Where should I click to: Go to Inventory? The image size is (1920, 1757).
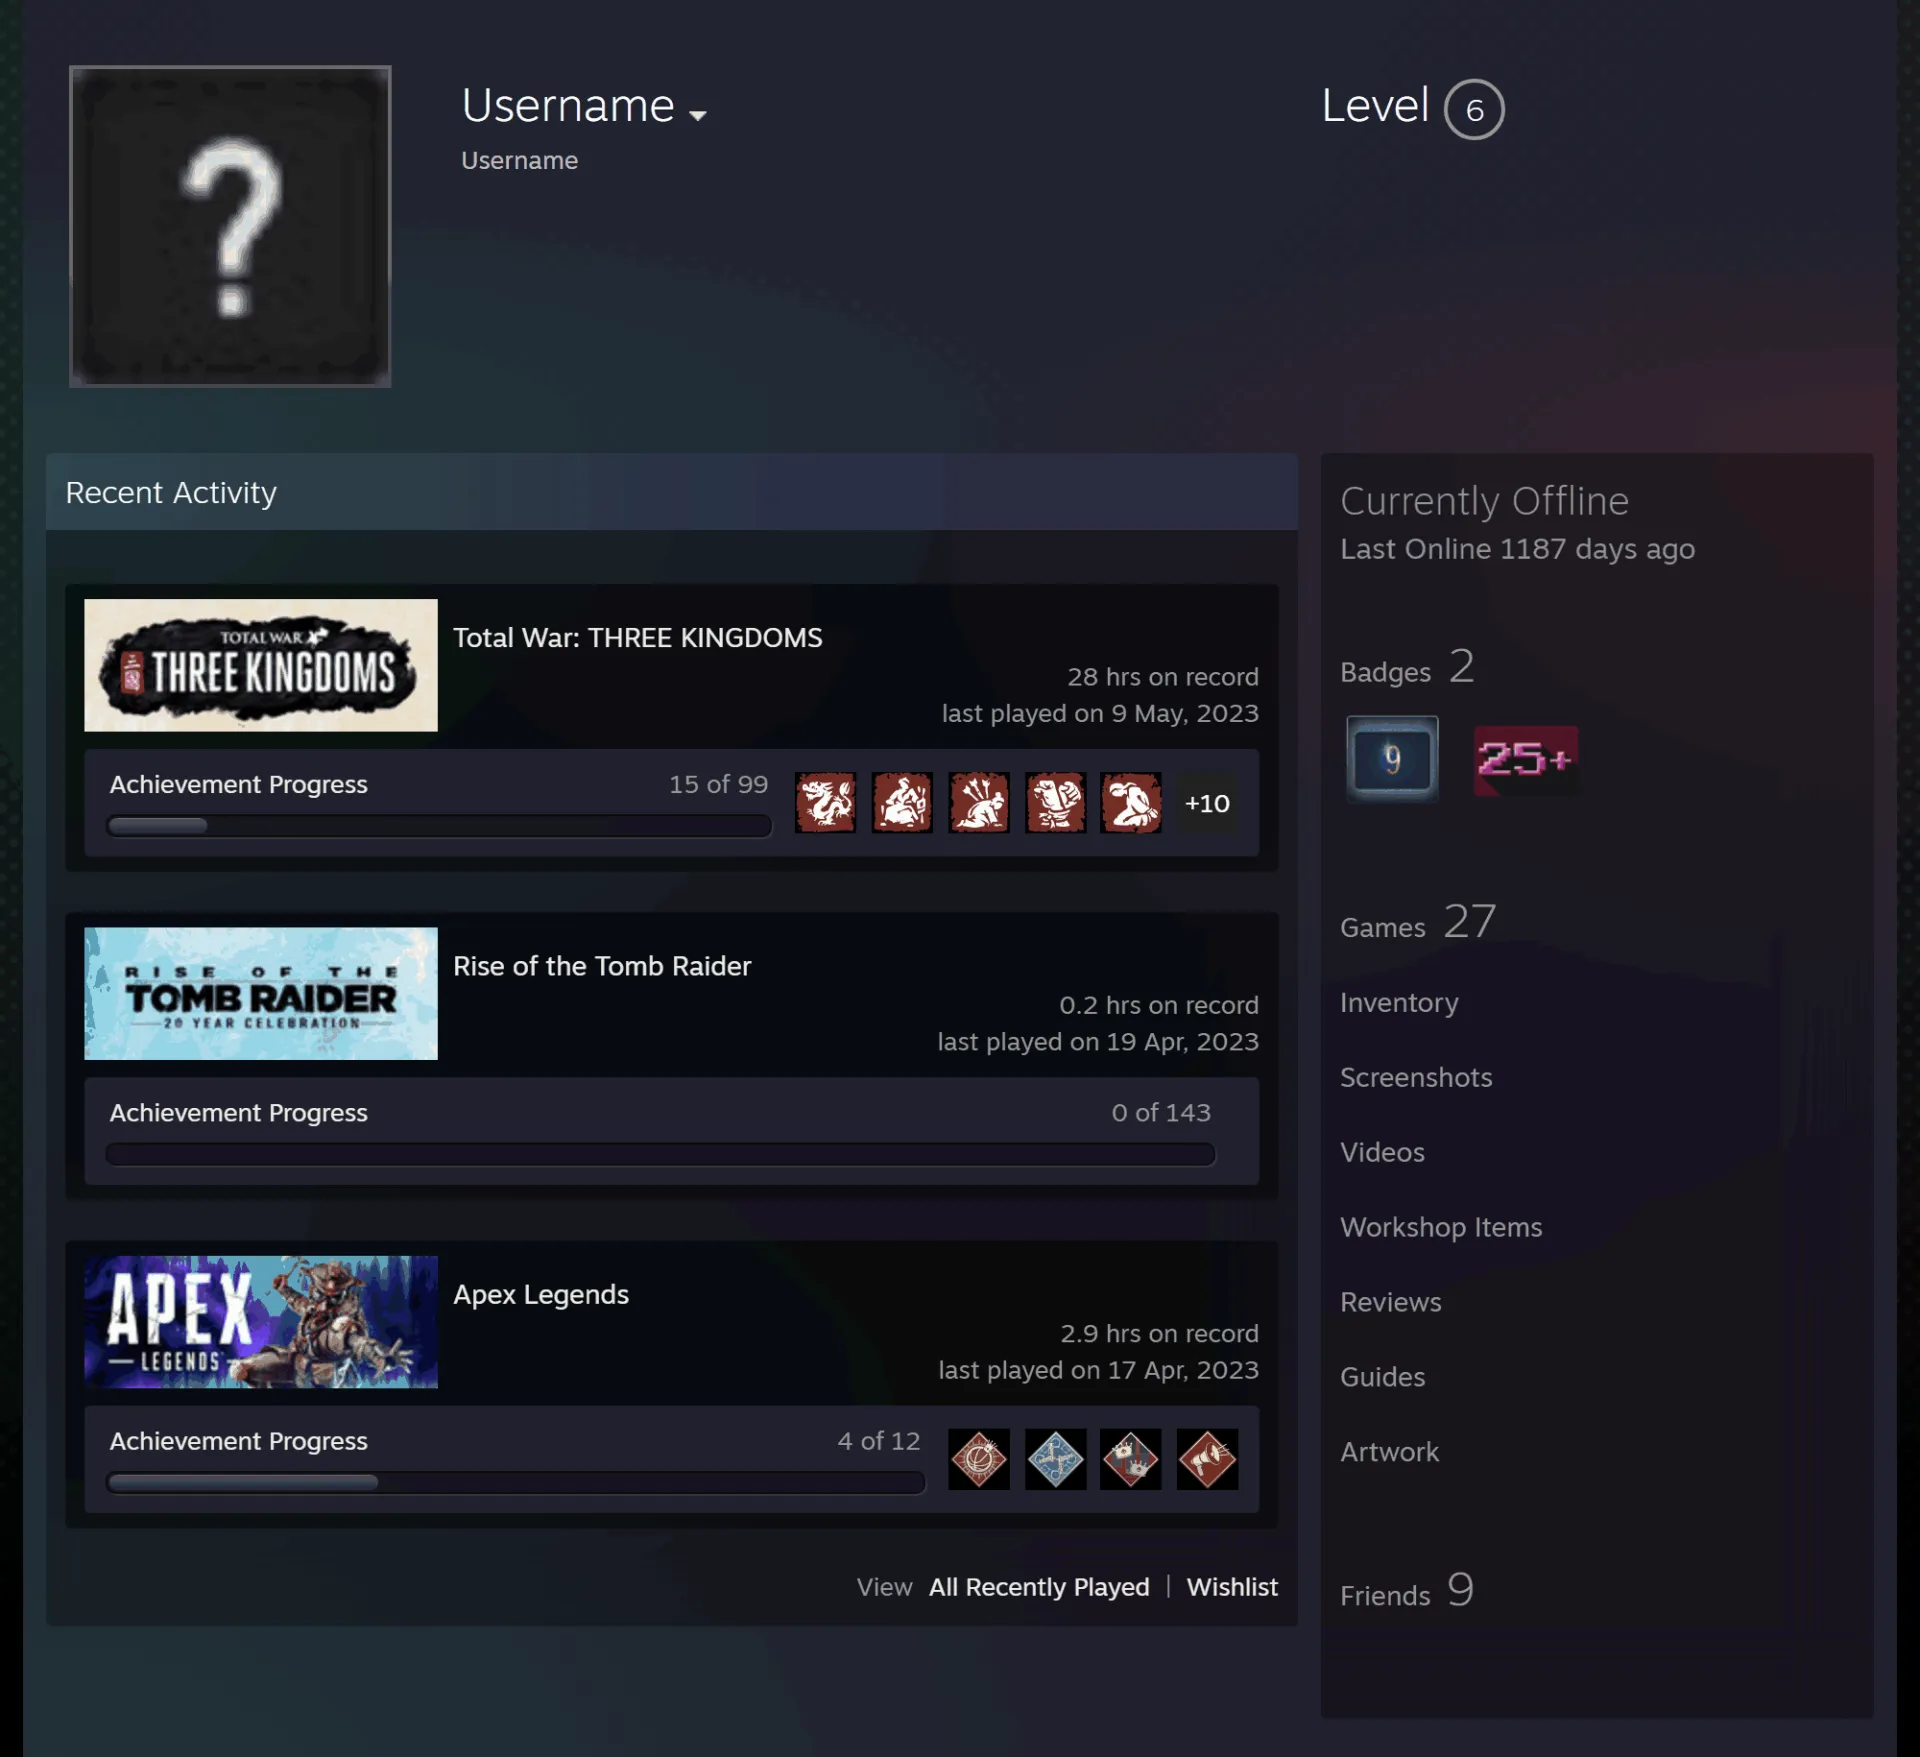[1399, 1002]
